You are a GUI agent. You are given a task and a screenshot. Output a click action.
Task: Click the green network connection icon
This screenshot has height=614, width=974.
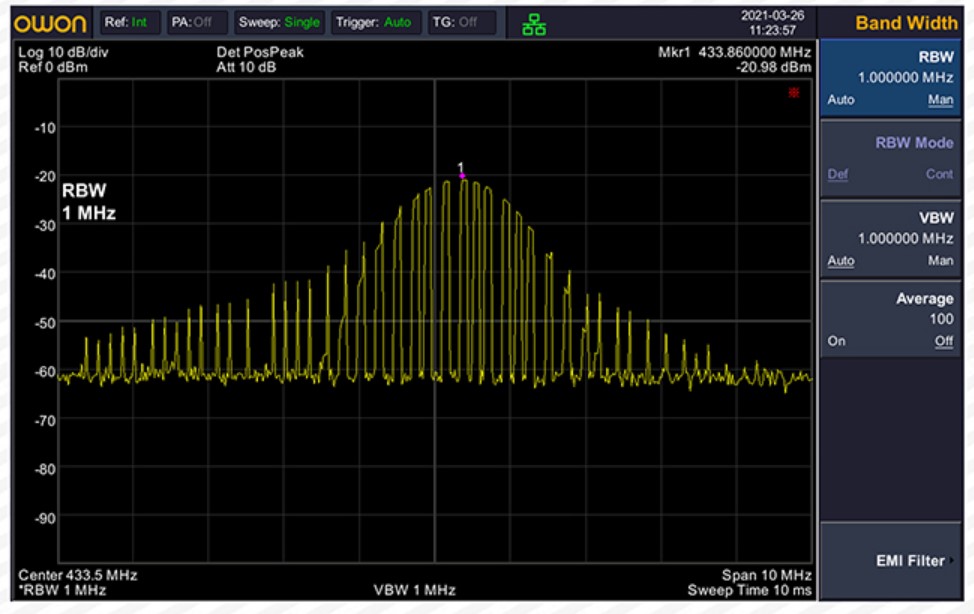pos(534,25)
